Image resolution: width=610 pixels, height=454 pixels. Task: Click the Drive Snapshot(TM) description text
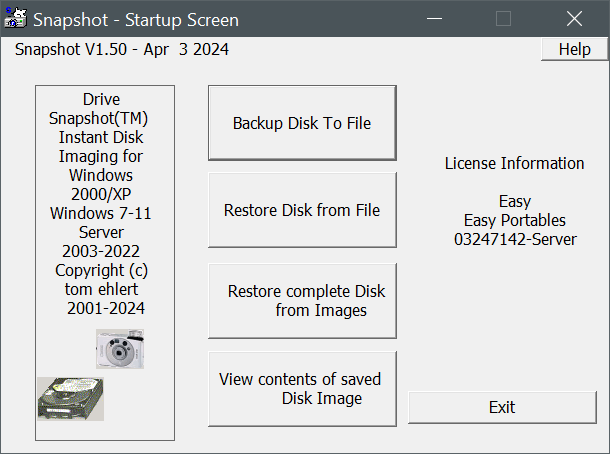(99, 109)
